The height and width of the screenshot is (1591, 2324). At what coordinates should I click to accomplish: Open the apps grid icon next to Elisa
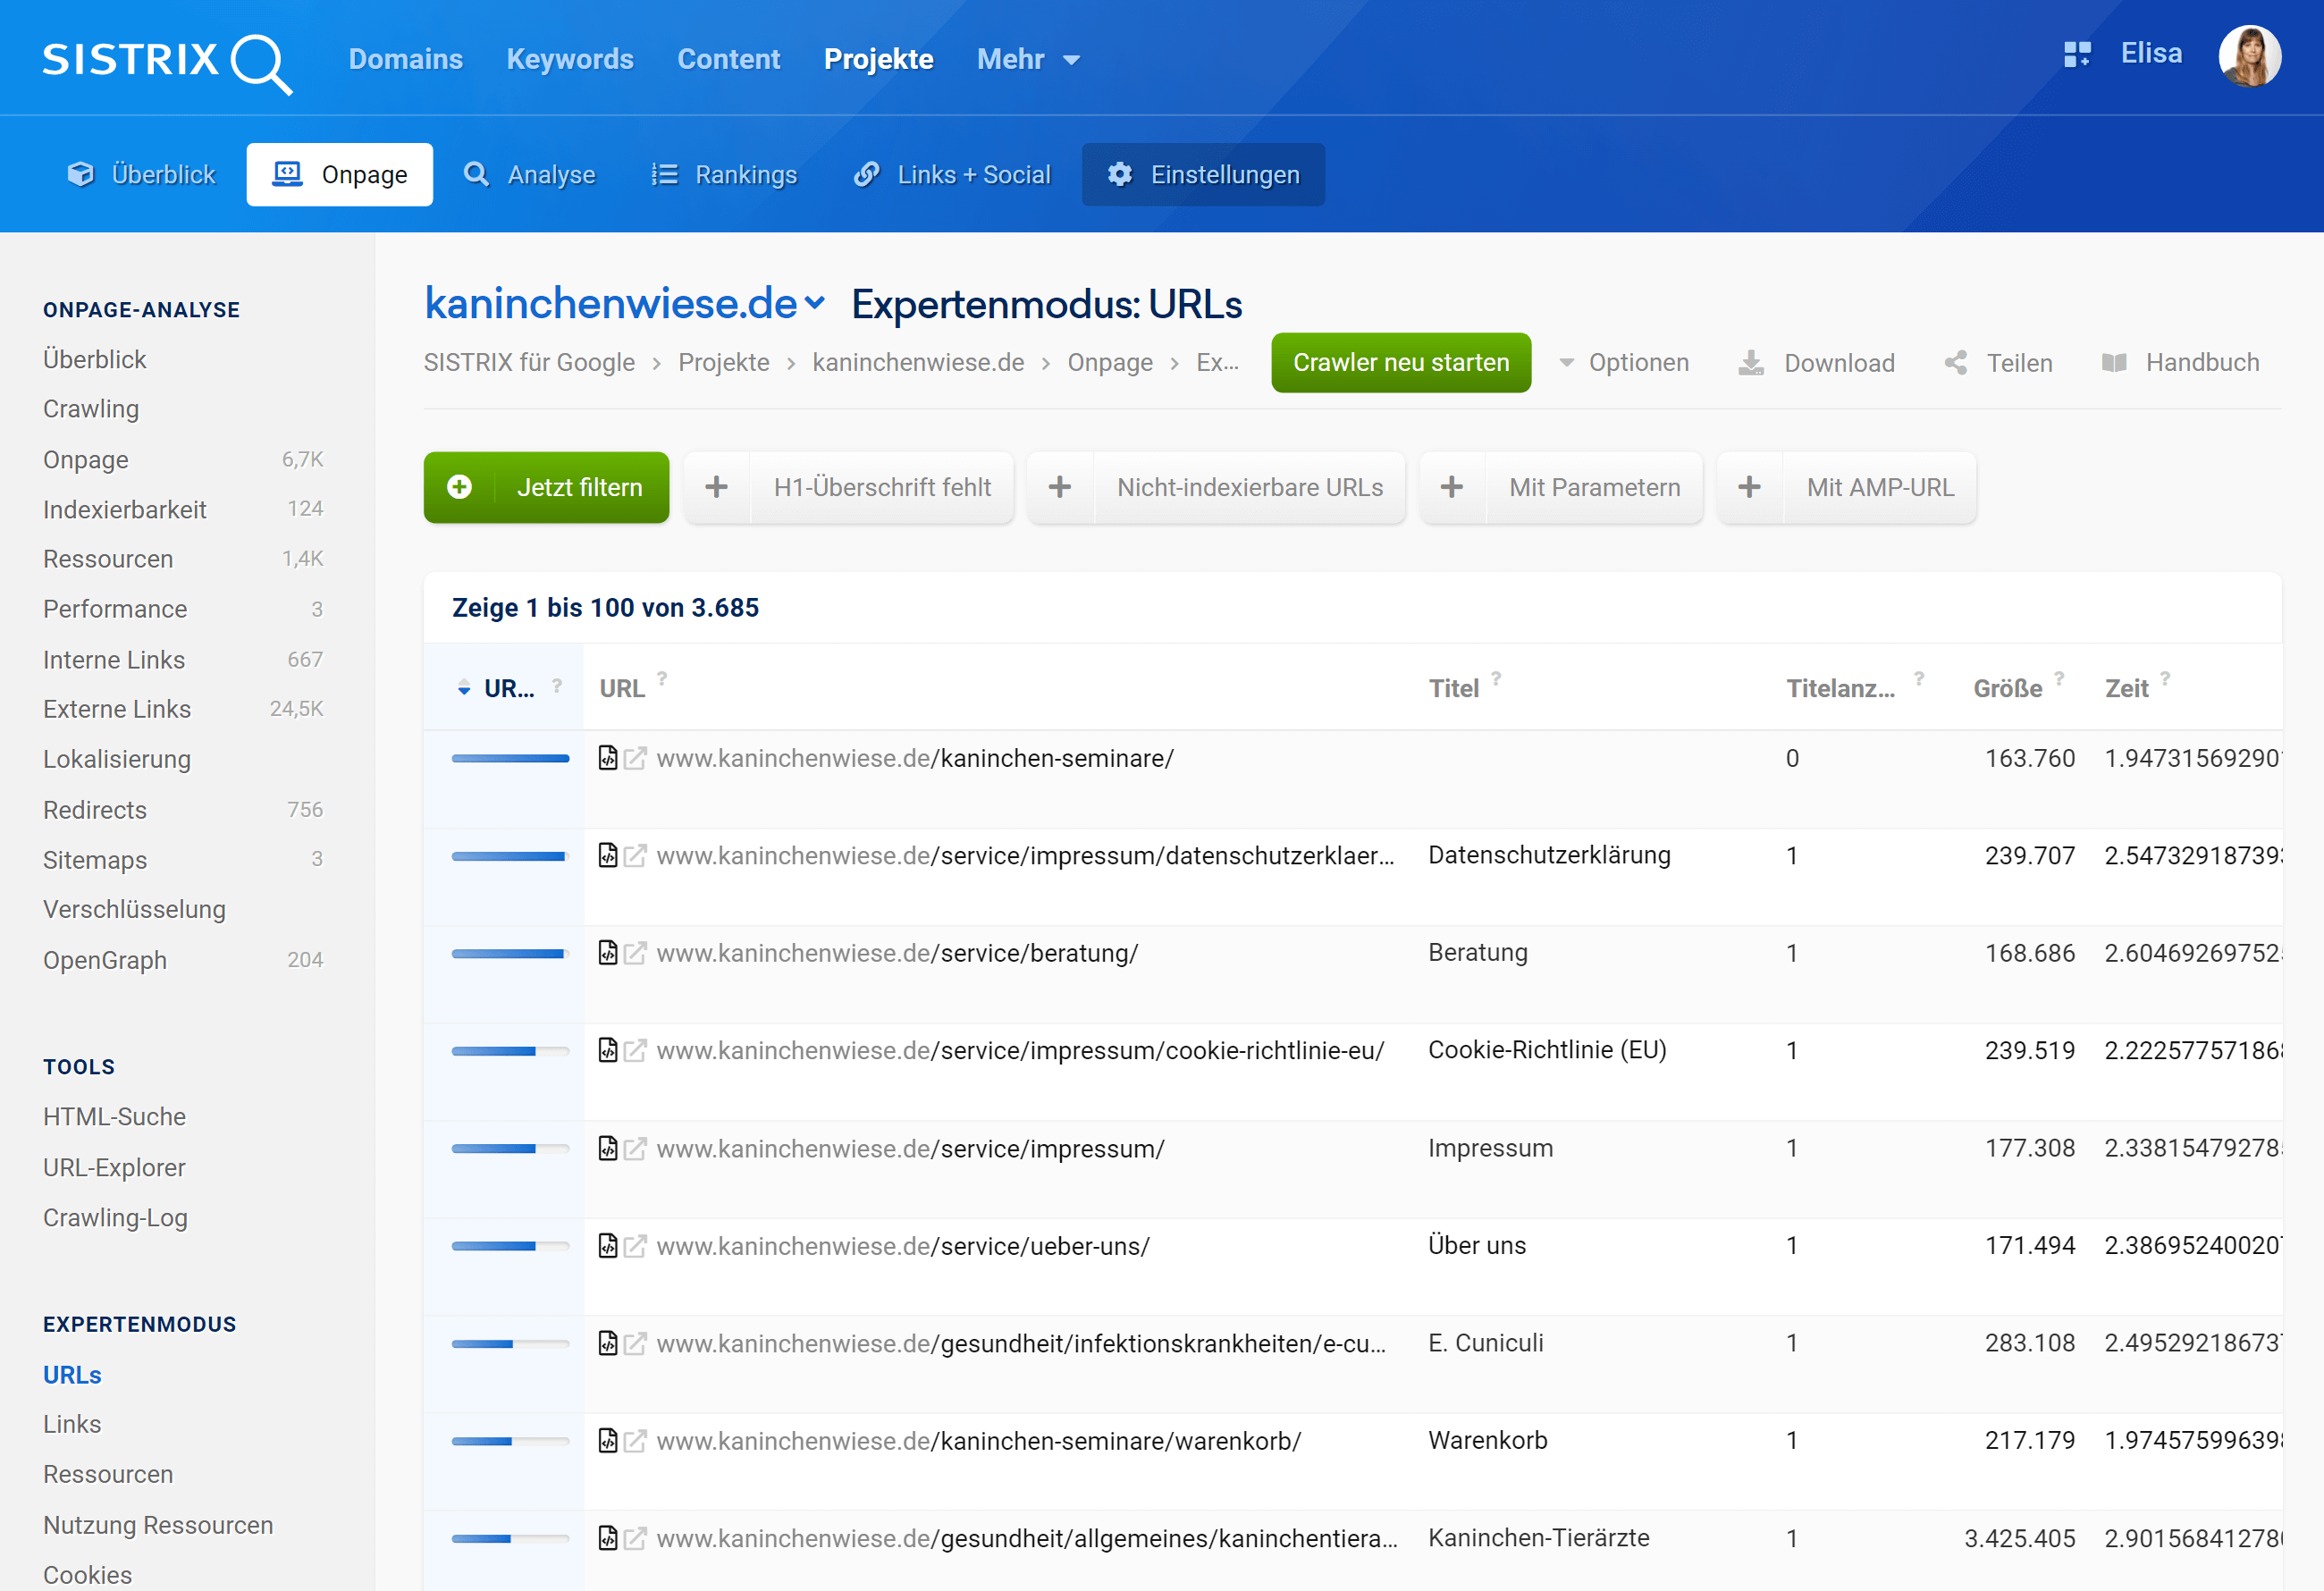coord(2077,54)
